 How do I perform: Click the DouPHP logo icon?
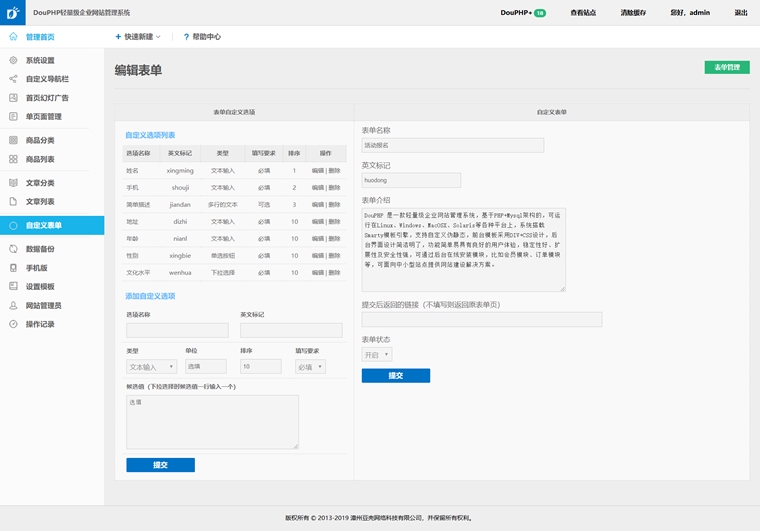point(12,13)
